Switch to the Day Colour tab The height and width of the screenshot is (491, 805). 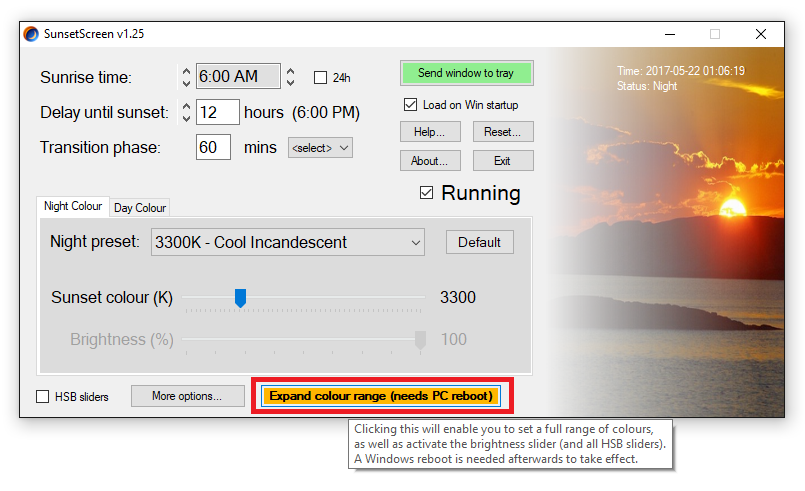(140, 207)
